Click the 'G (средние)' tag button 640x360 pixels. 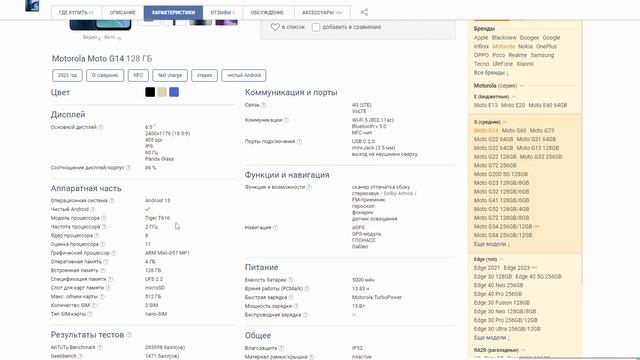pos(105,76)
